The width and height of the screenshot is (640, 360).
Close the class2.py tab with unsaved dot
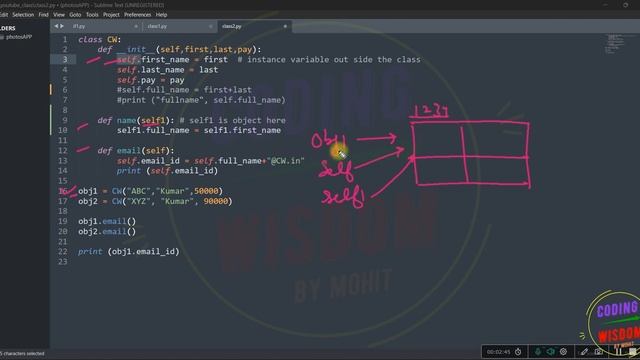tap(285, 26)
